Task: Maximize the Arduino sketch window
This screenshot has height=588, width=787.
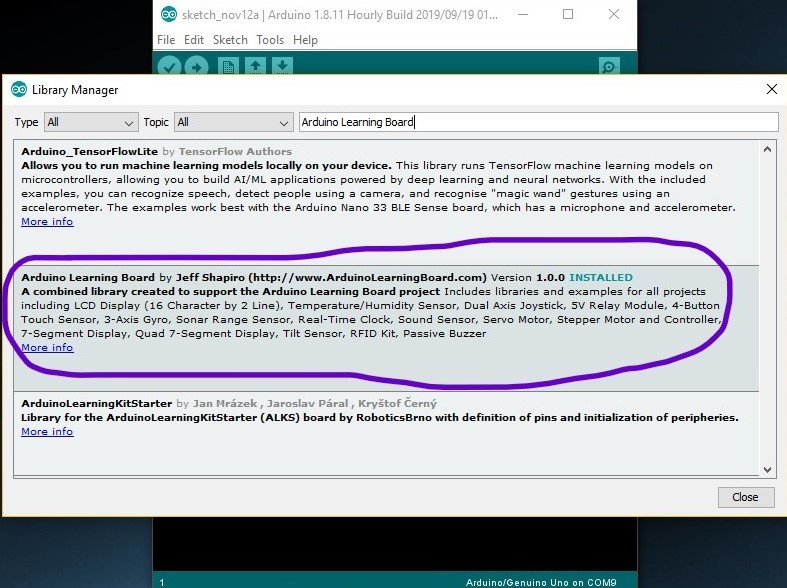Action: 568,15
